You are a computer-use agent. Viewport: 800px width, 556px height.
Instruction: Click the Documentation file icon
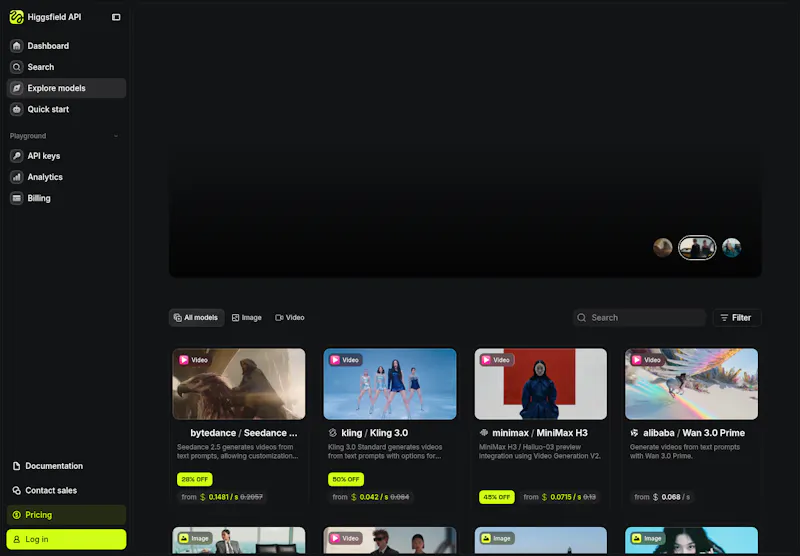[x=16, y=466]
